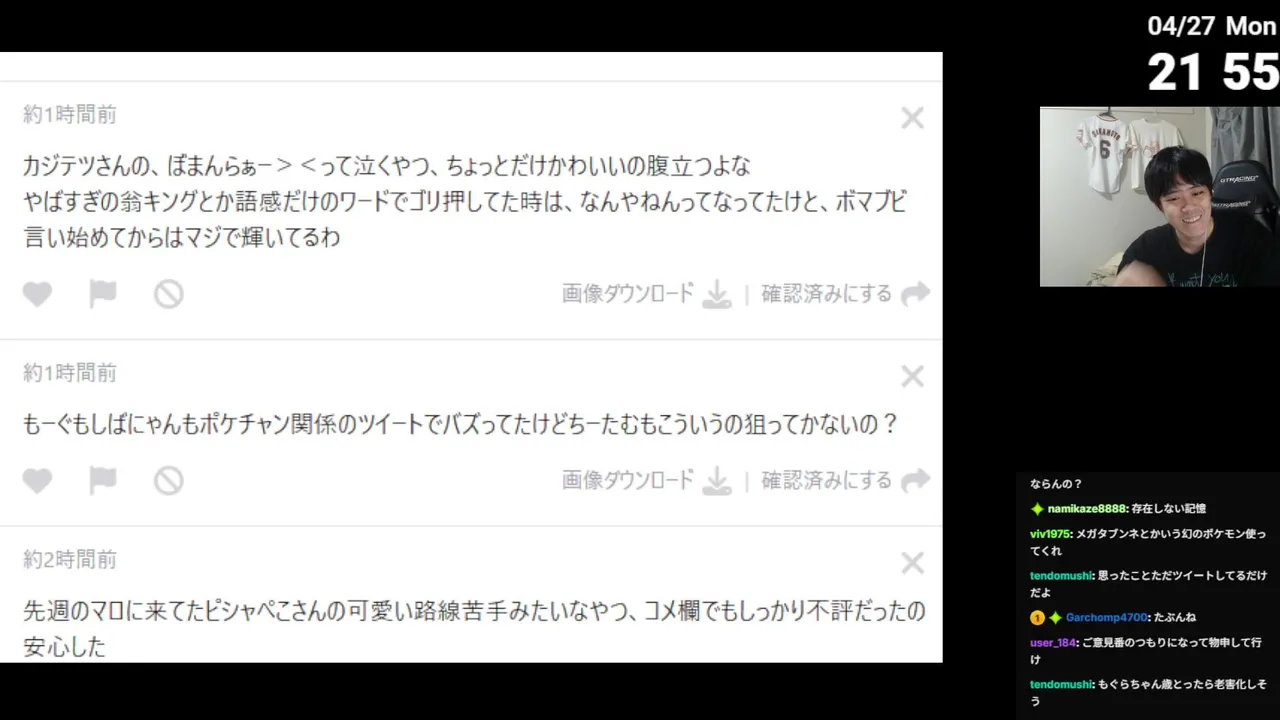Download icon for the second message
The height and width of the screenshot is (720, 1280).
point(717,481)
